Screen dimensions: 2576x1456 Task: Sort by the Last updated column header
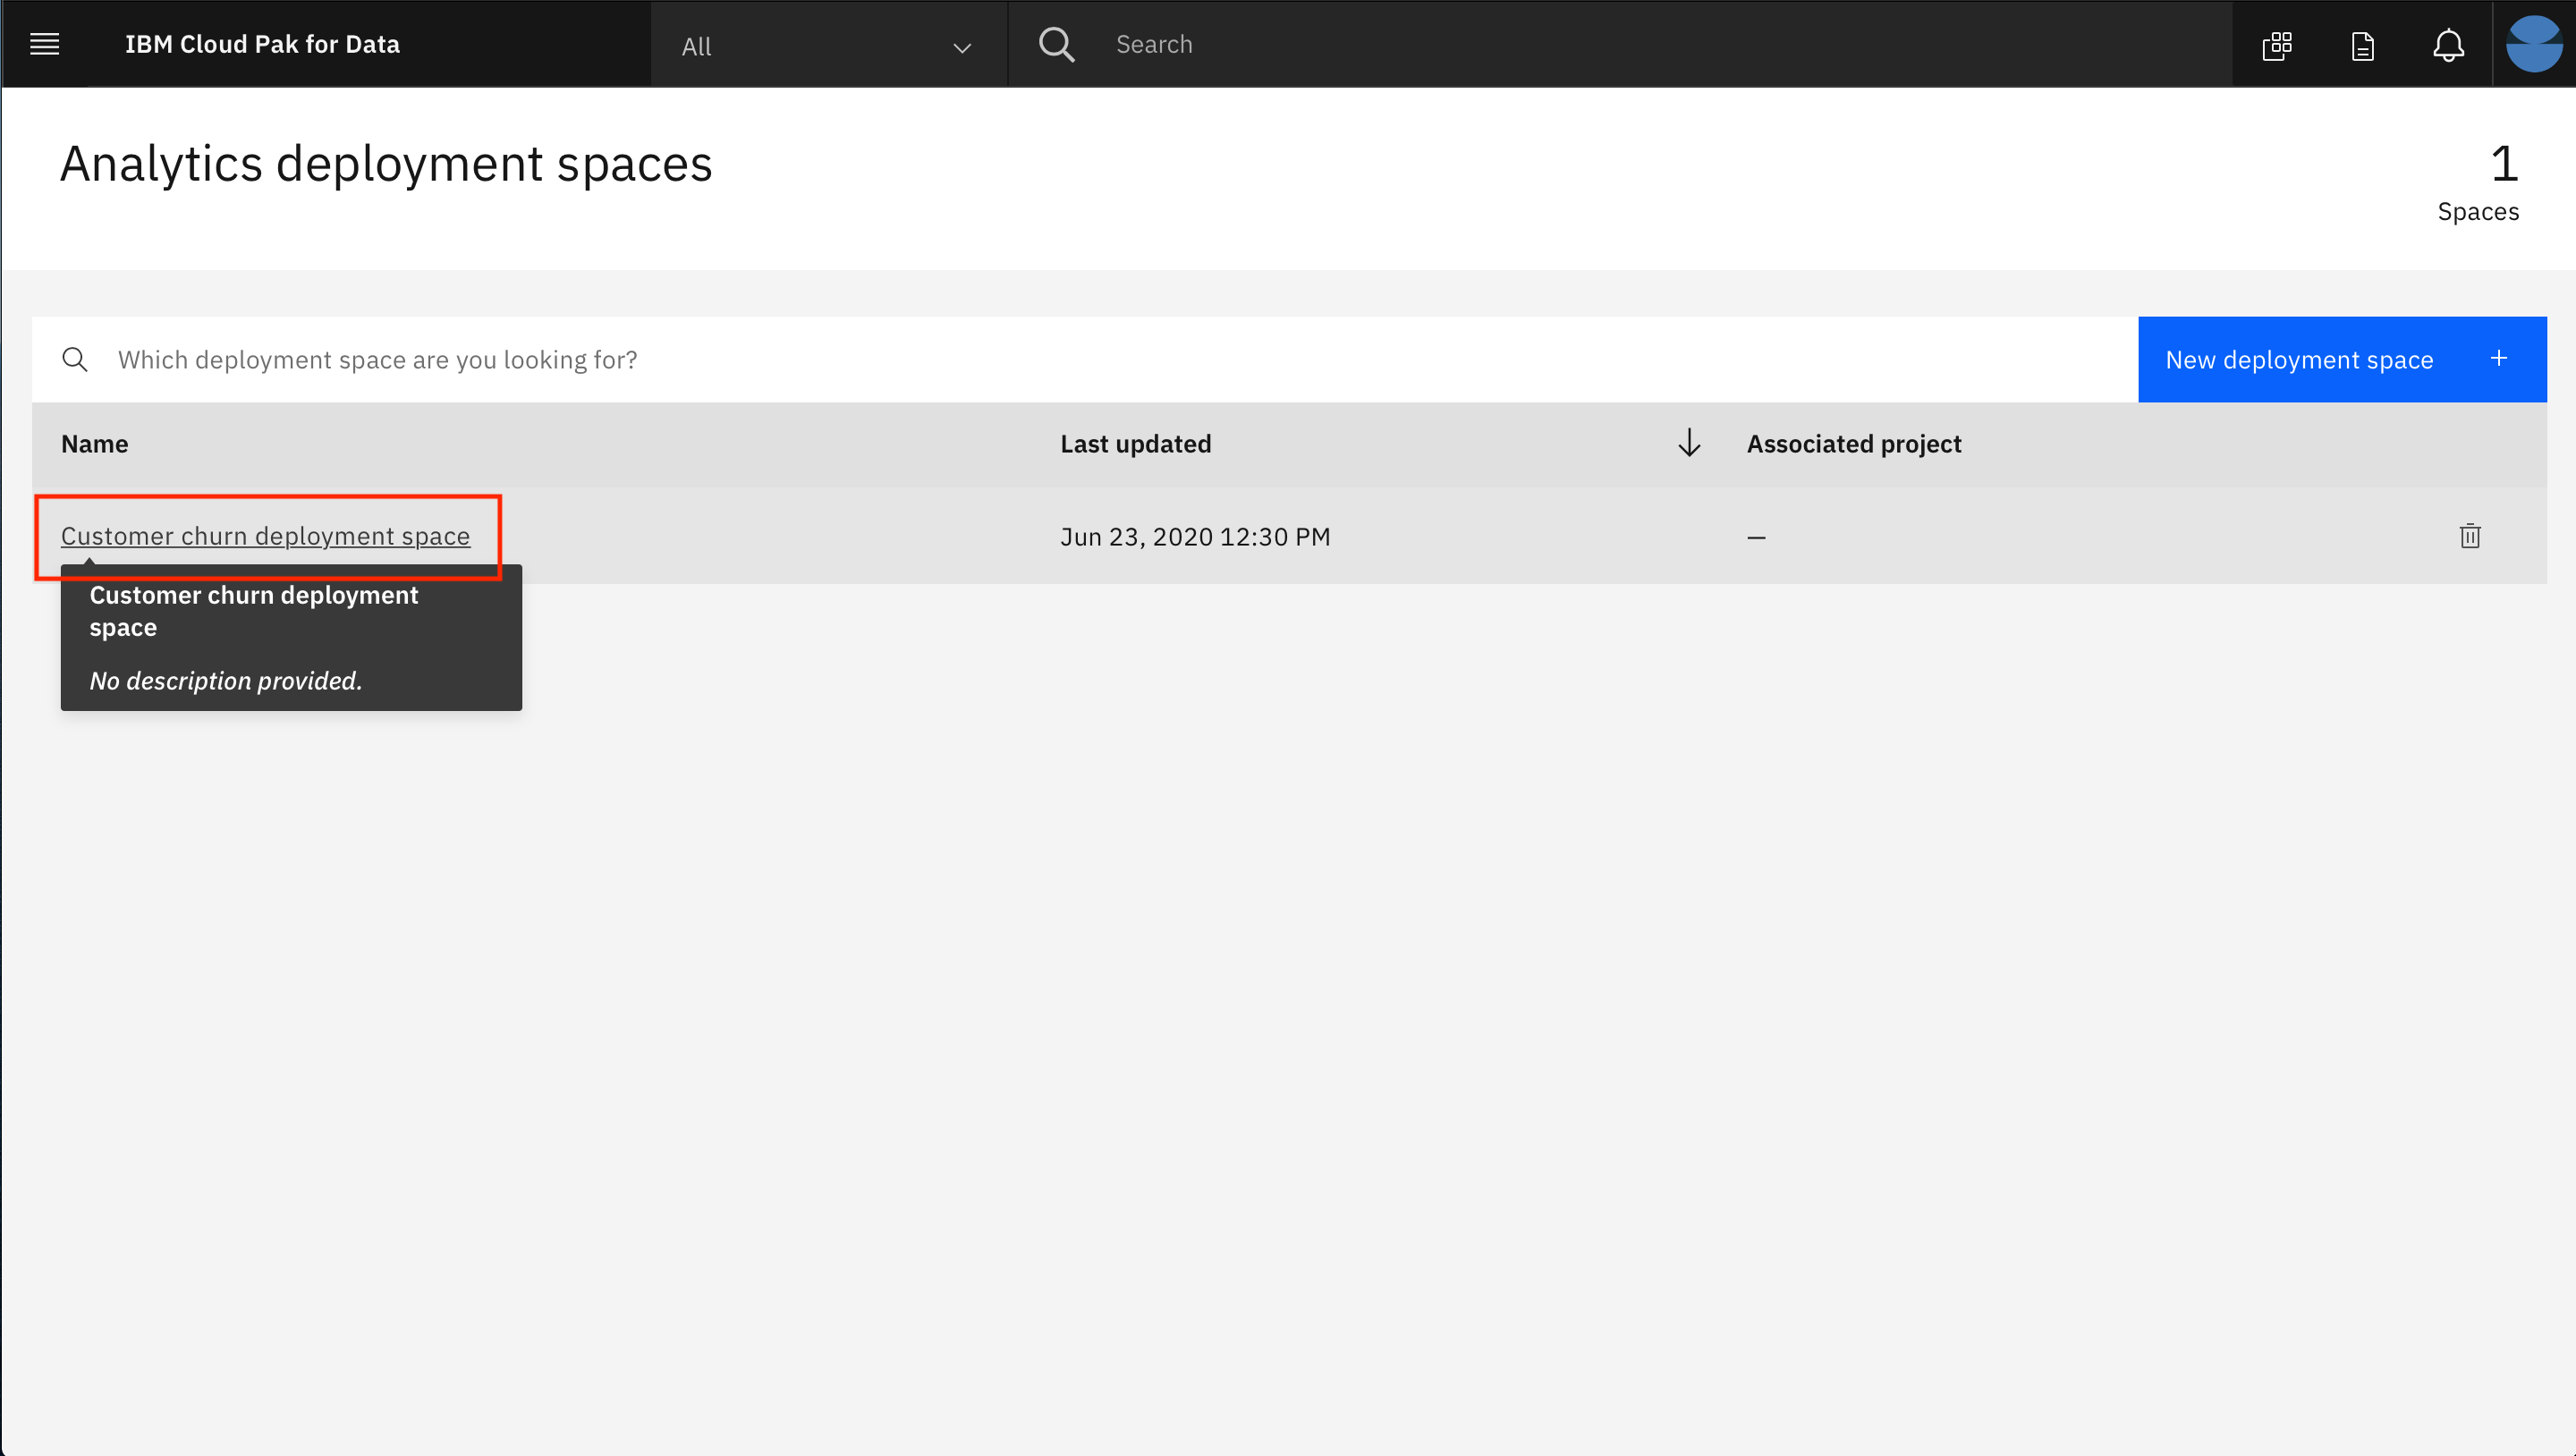pos(1135,443)
